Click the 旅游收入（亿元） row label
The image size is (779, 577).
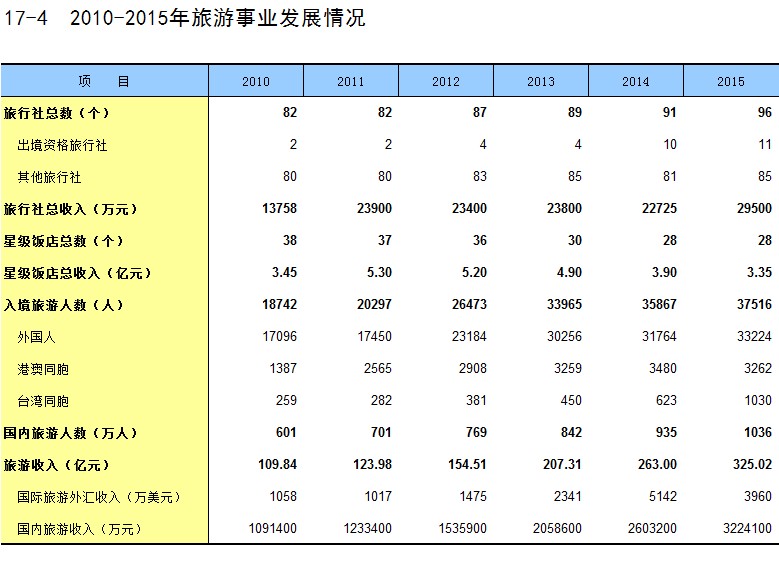pos(57,465)
